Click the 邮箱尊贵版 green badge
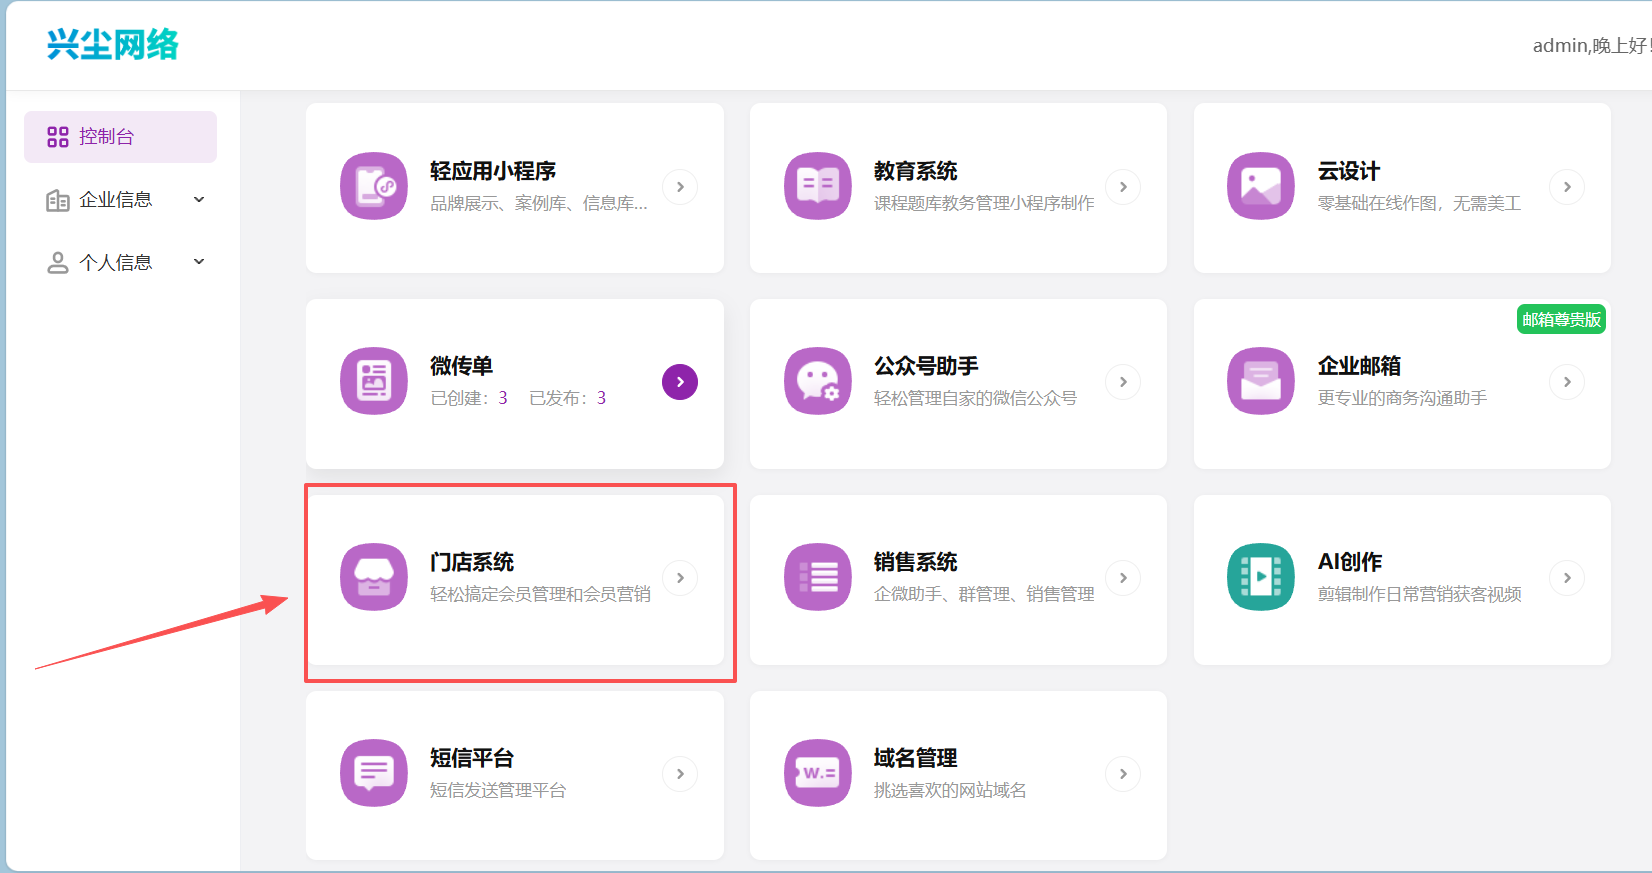The height and width of the screenshot is (873, 1652). [1561, 319]
